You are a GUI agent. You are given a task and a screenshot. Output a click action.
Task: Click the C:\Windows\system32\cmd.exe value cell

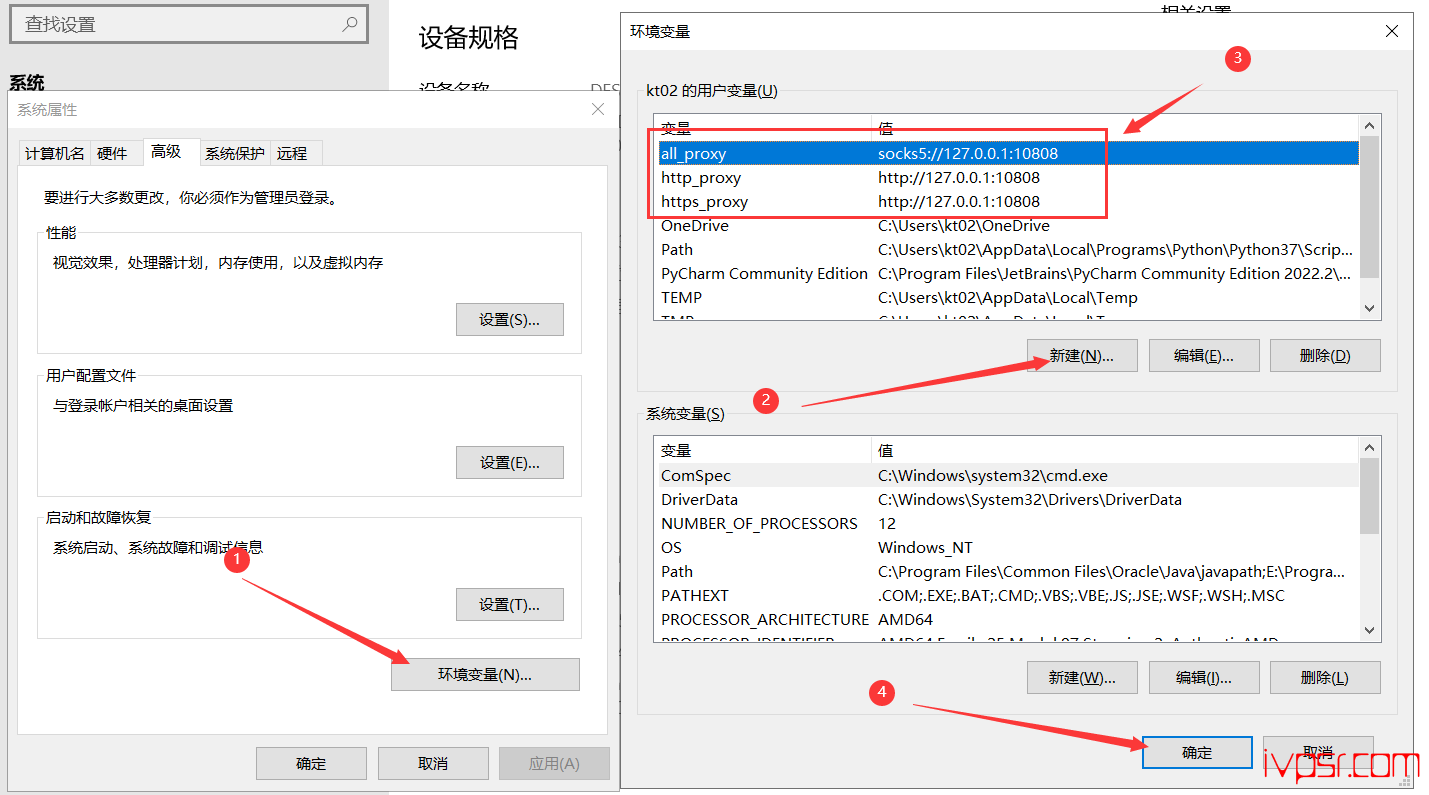tap(993, 475)
